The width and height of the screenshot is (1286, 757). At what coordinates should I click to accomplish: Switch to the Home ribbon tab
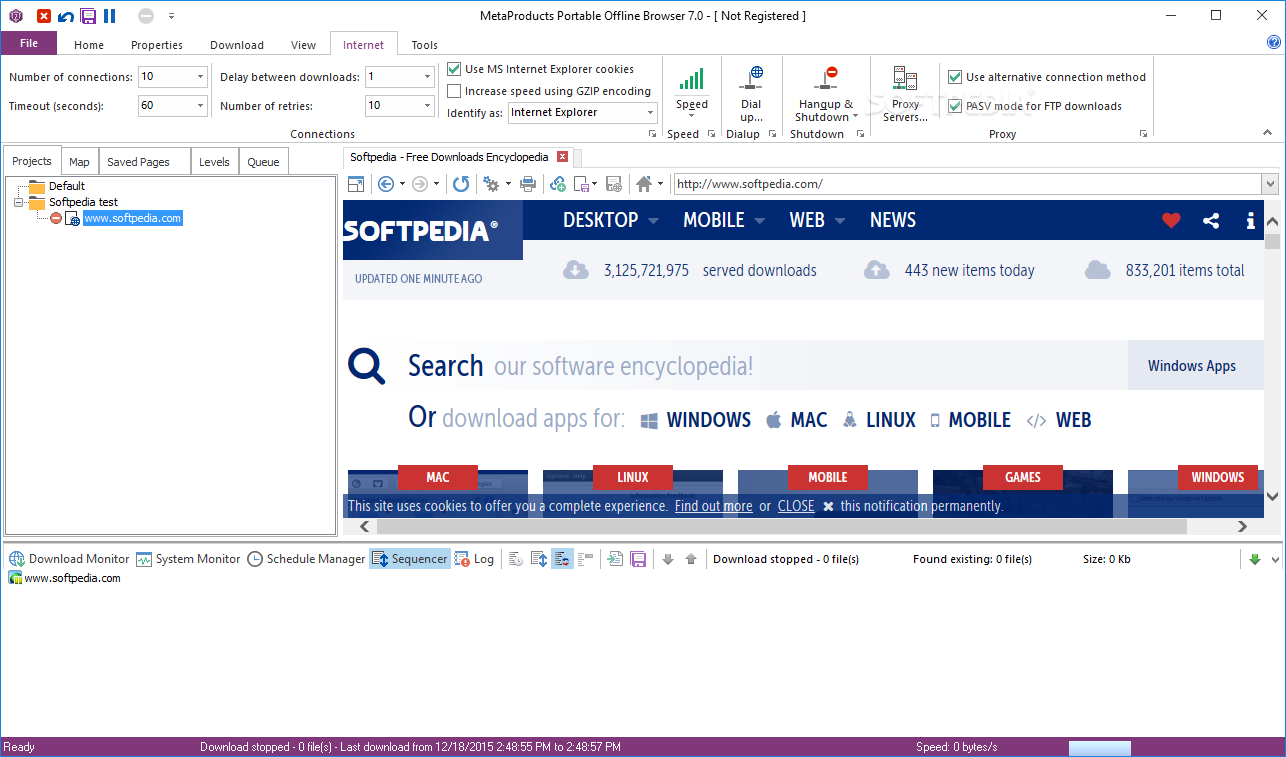(89, 45)
